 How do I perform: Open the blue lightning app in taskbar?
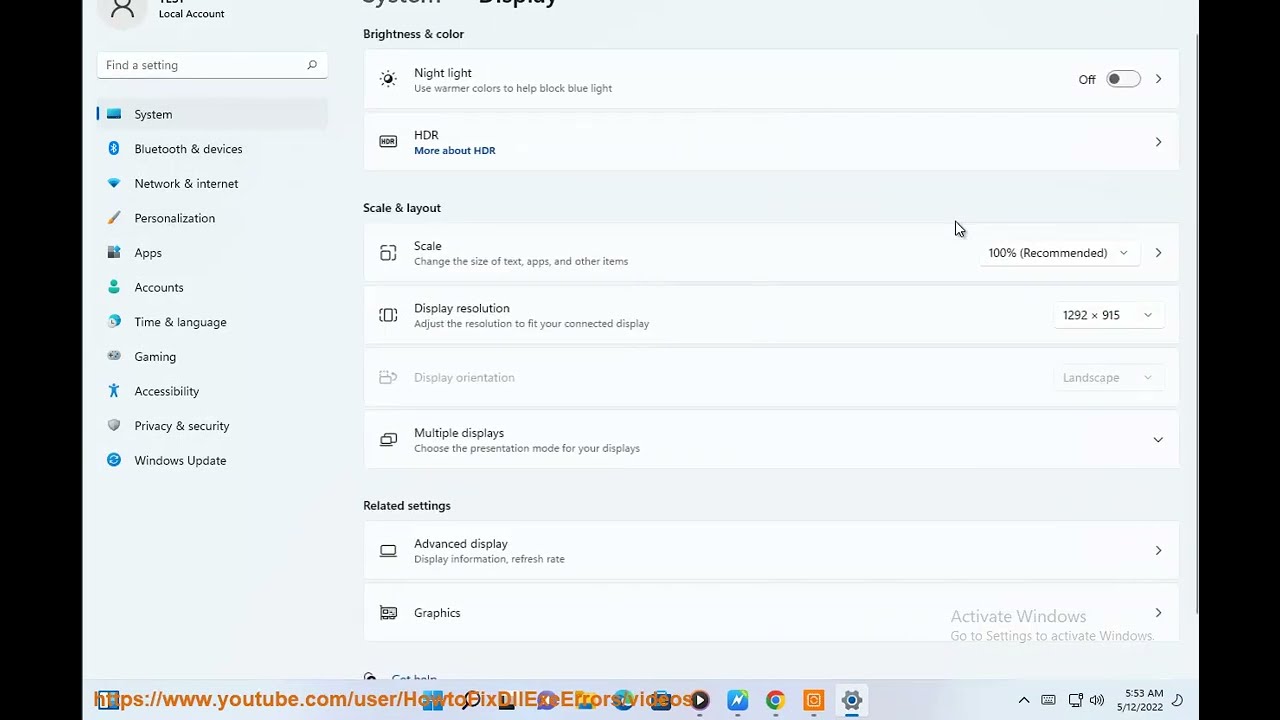[737, 701]
